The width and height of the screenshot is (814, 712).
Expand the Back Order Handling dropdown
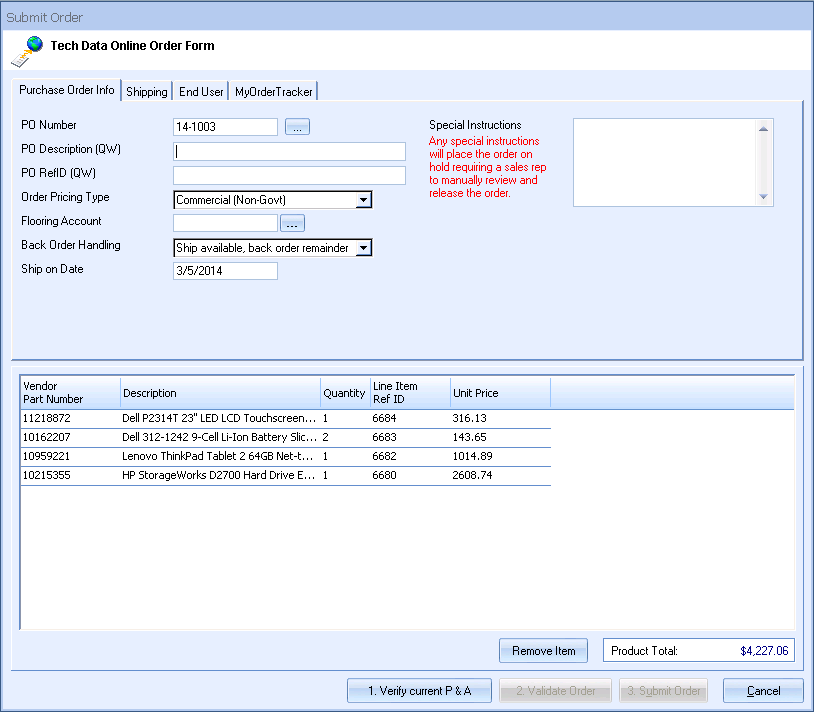tap(364, 248)
